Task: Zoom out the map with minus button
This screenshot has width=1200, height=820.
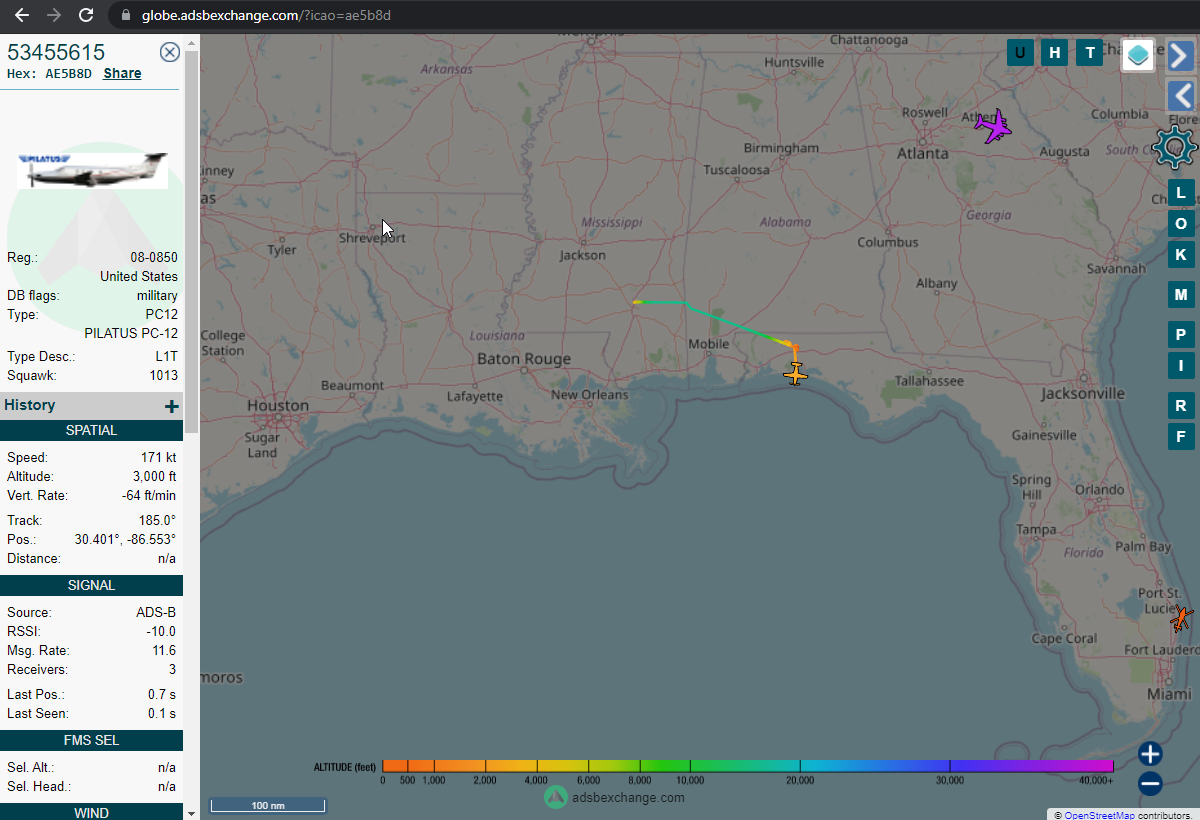Action: [x=1150, y=784]
